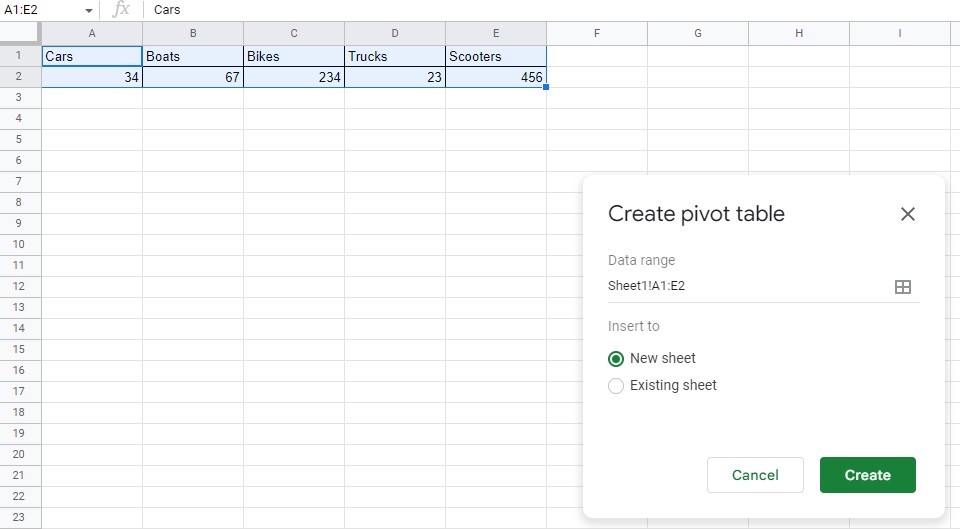This screenshot has height=529, width=960.
Task: Select column A header
Action: [x=92, y=34]
